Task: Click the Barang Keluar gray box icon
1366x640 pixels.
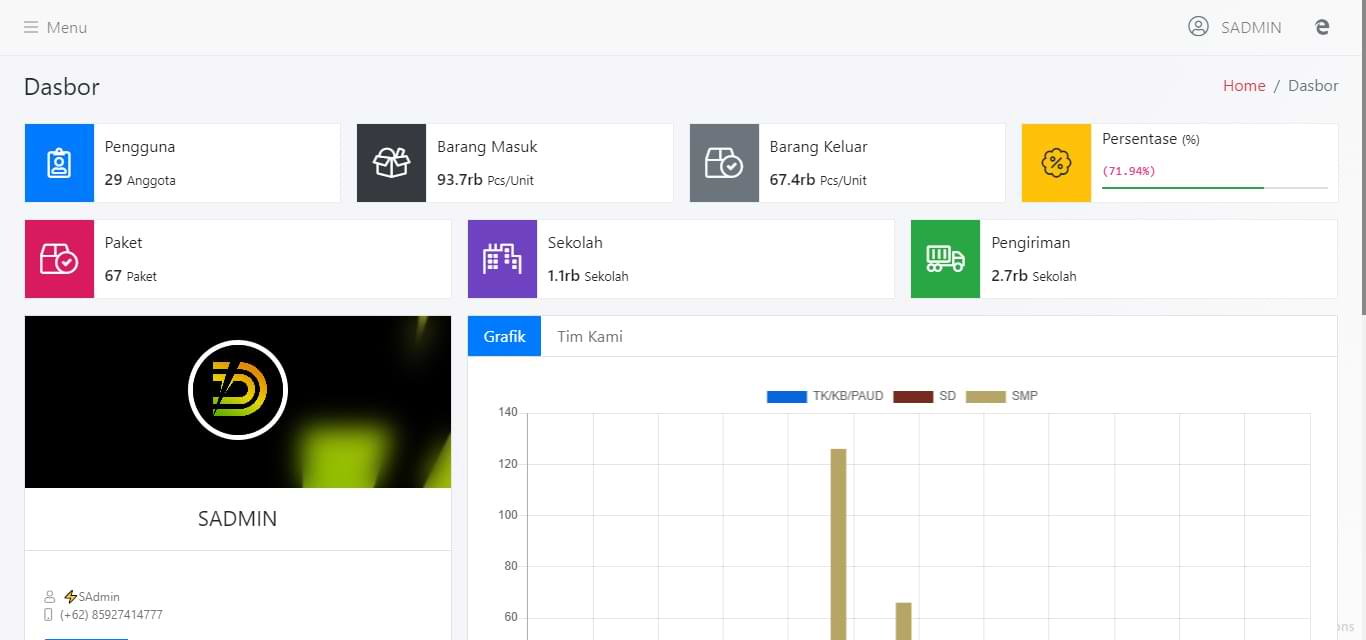Action: [724, 163]
